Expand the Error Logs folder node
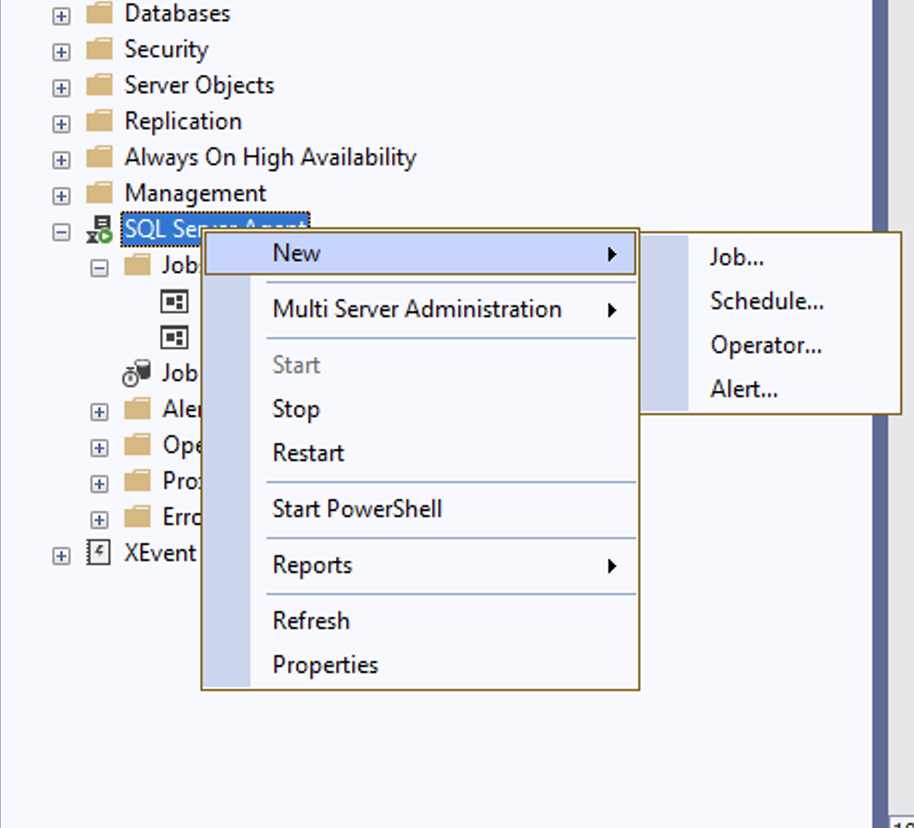The height and width of the screenshot is (828, 914). [99, 520]
